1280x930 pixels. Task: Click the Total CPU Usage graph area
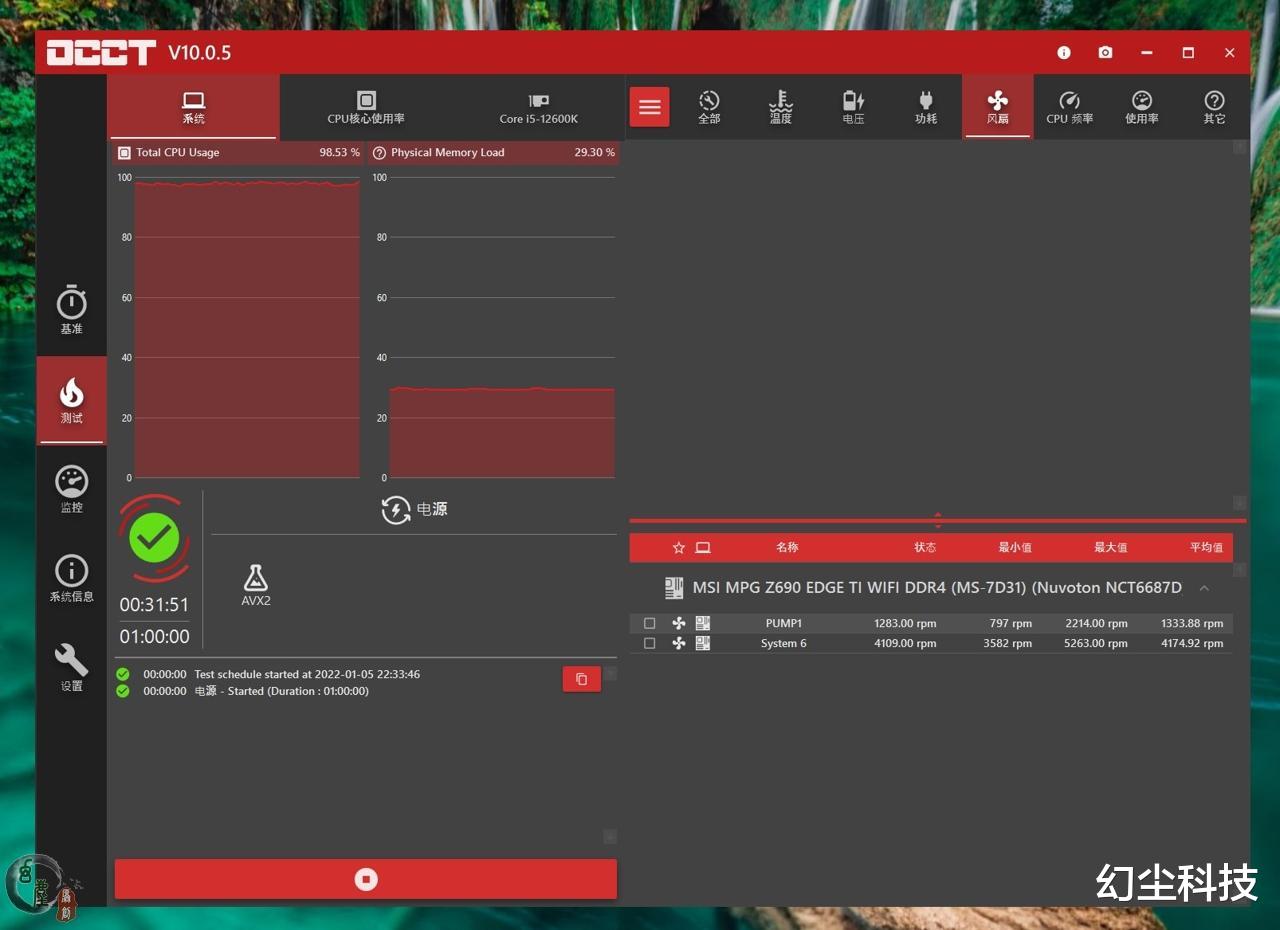(247, 328)
